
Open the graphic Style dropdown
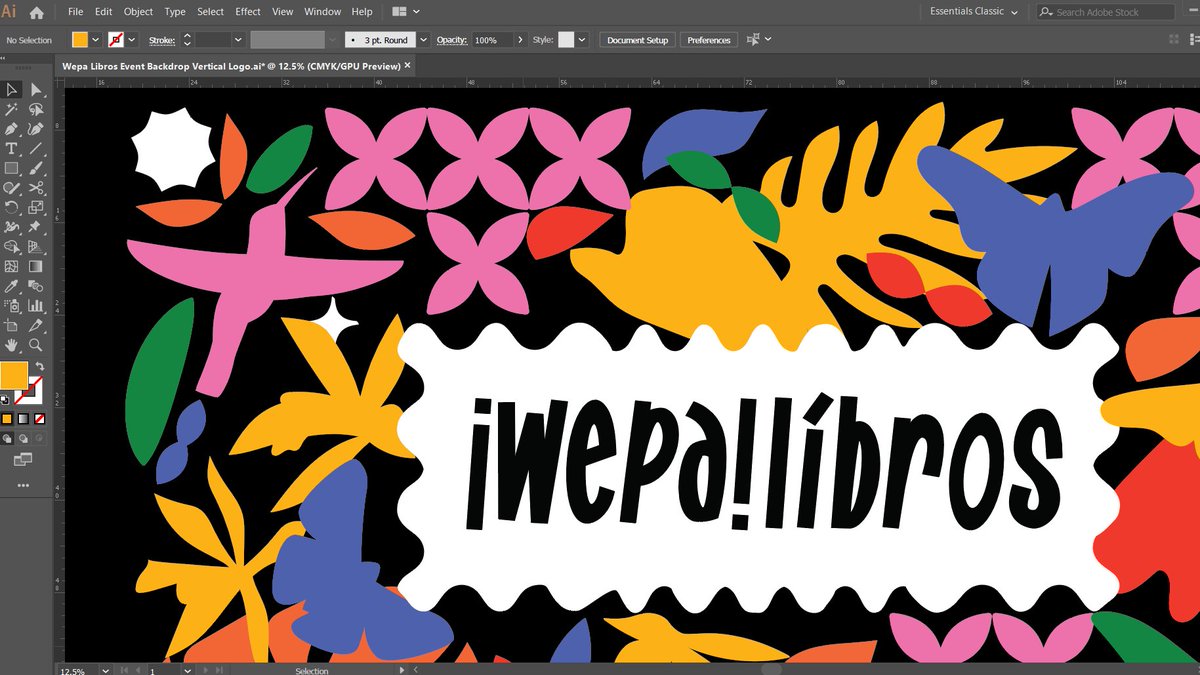pos(583,40)
